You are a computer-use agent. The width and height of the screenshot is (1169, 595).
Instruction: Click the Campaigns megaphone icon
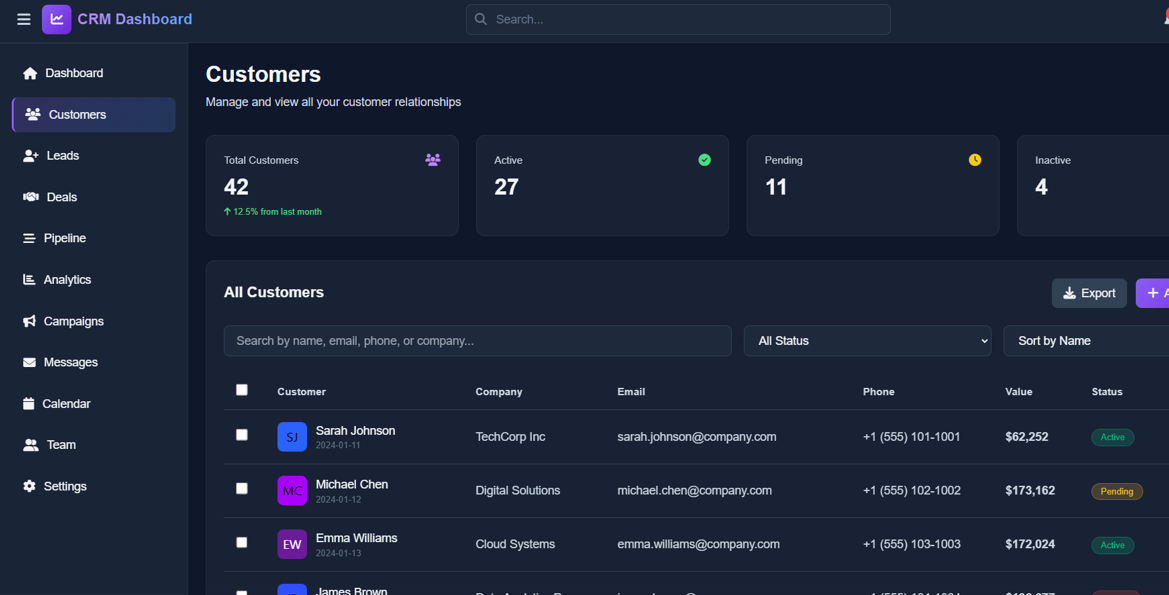tap(29, 321)
